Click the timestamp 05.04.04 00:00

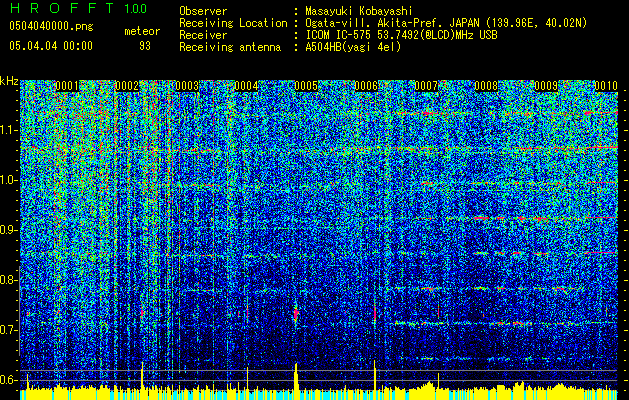[51, 46]
